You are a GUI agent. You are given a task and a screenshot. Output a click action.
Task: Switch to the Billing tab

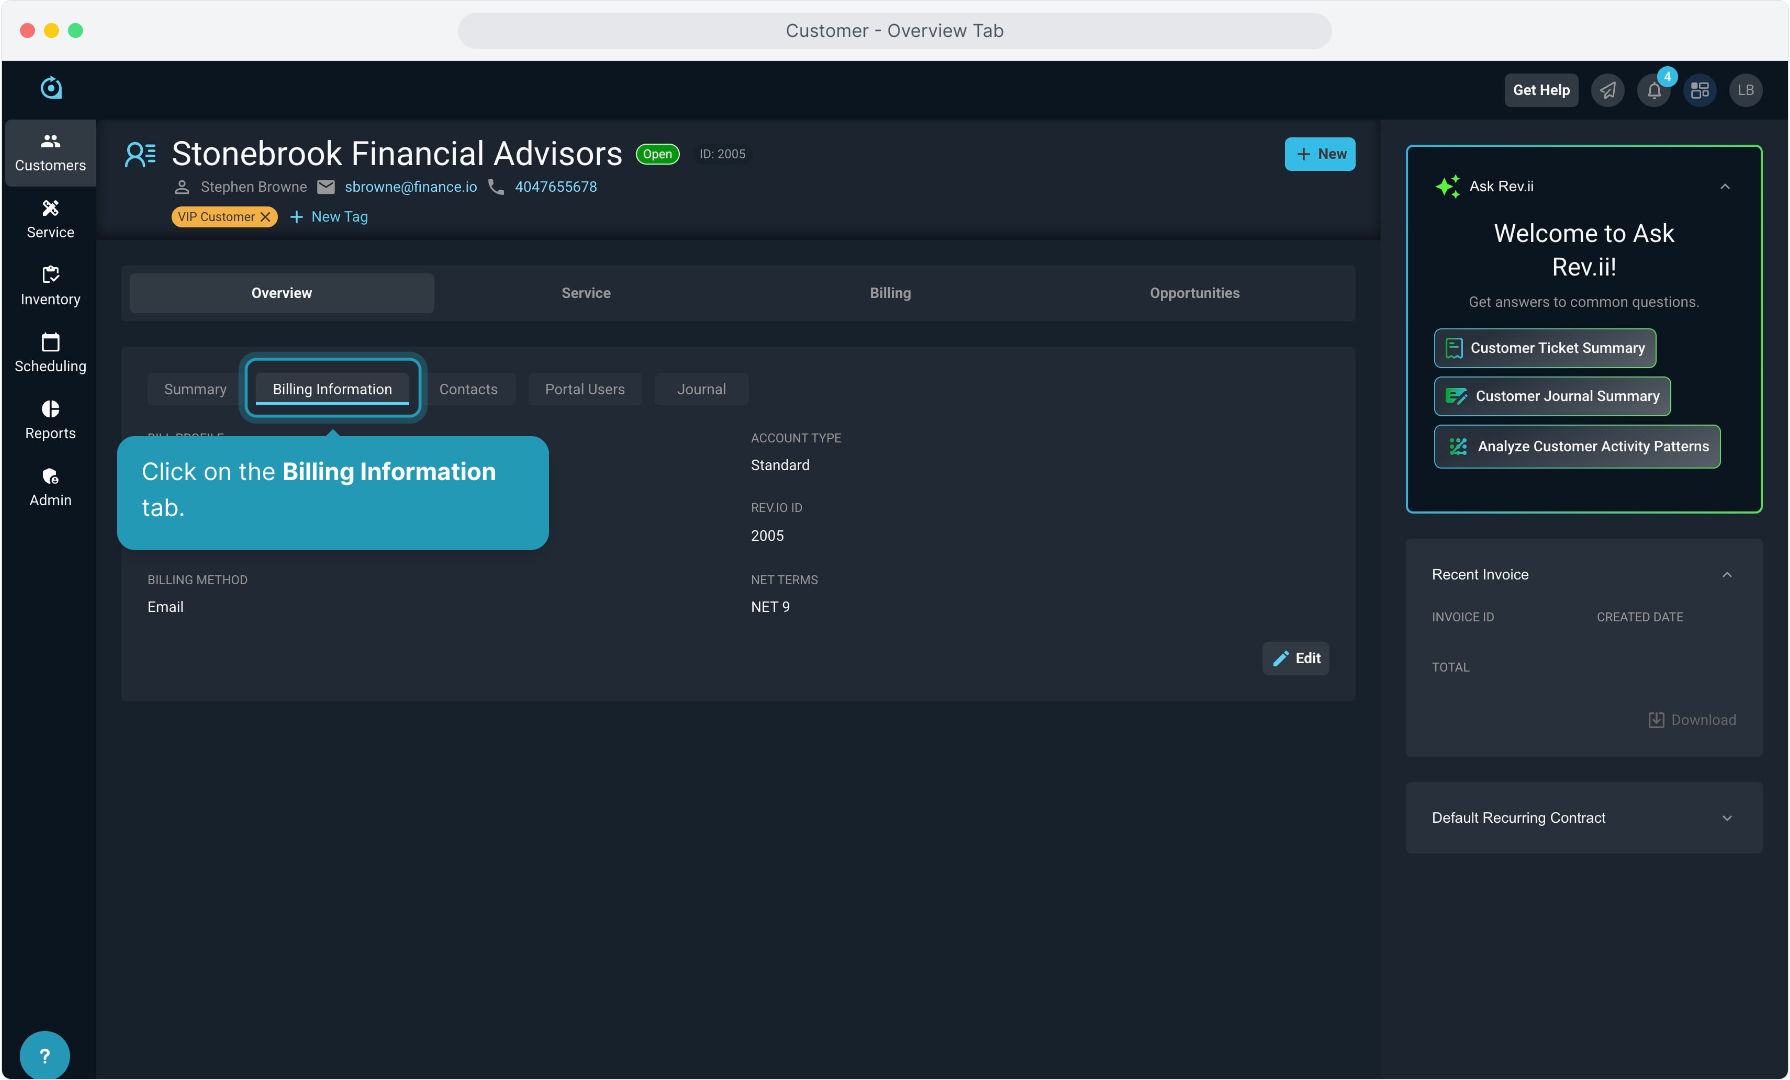click(x=890, y=293)
